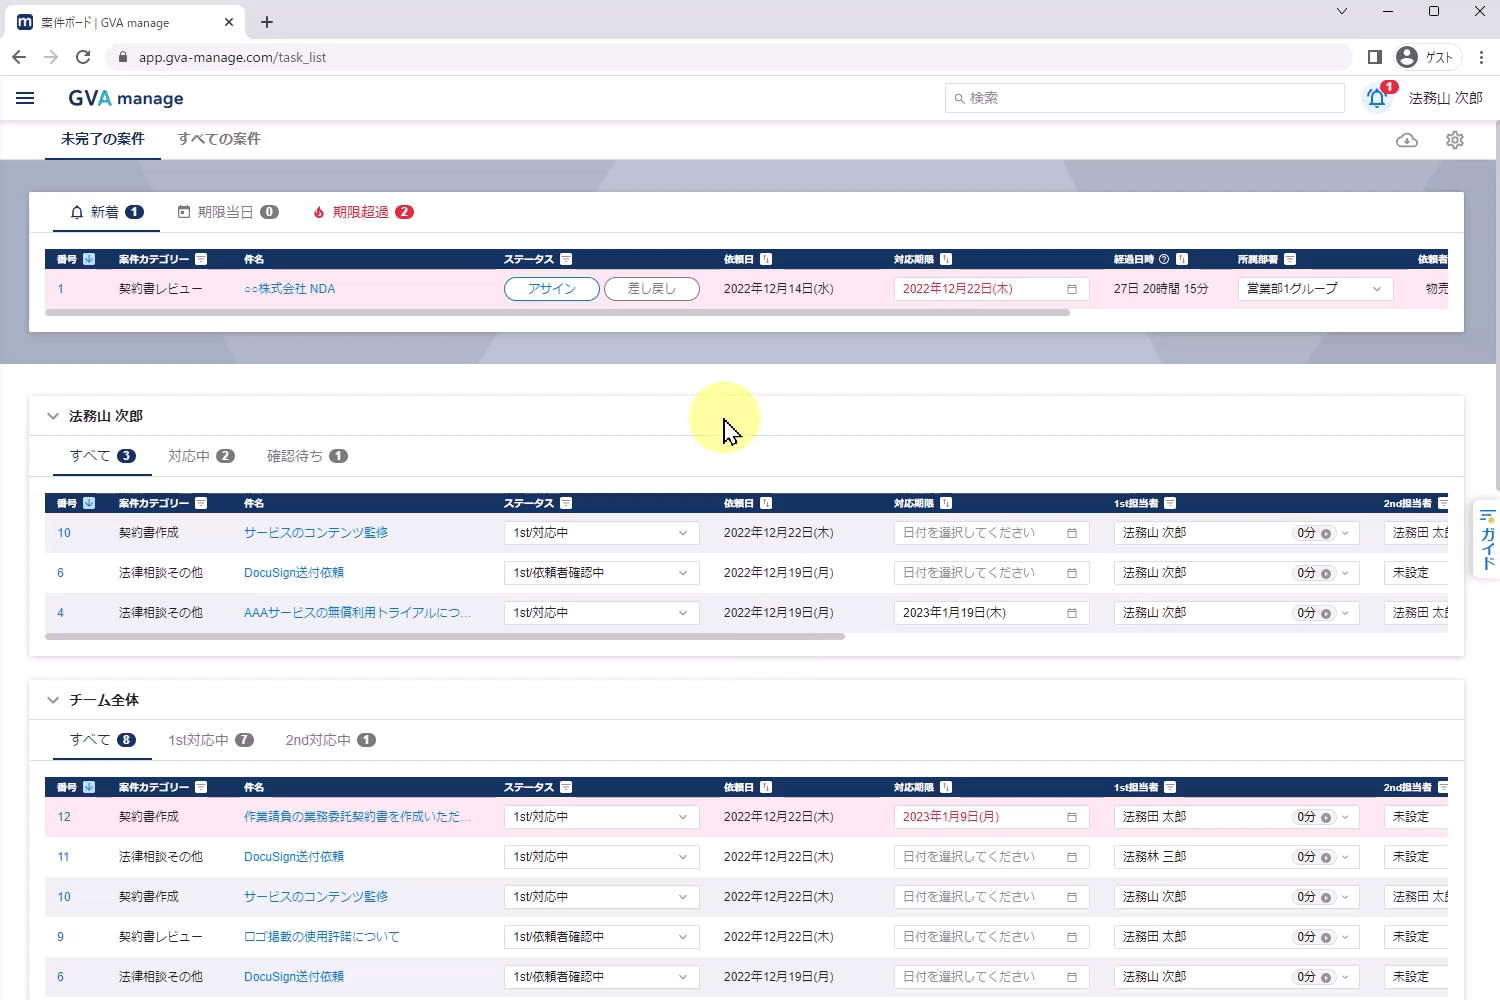This screenshot has height=1000, width=1500.
Task: Sort 対応期限 in 法務山 次郎 table
Action: point(946,503)
